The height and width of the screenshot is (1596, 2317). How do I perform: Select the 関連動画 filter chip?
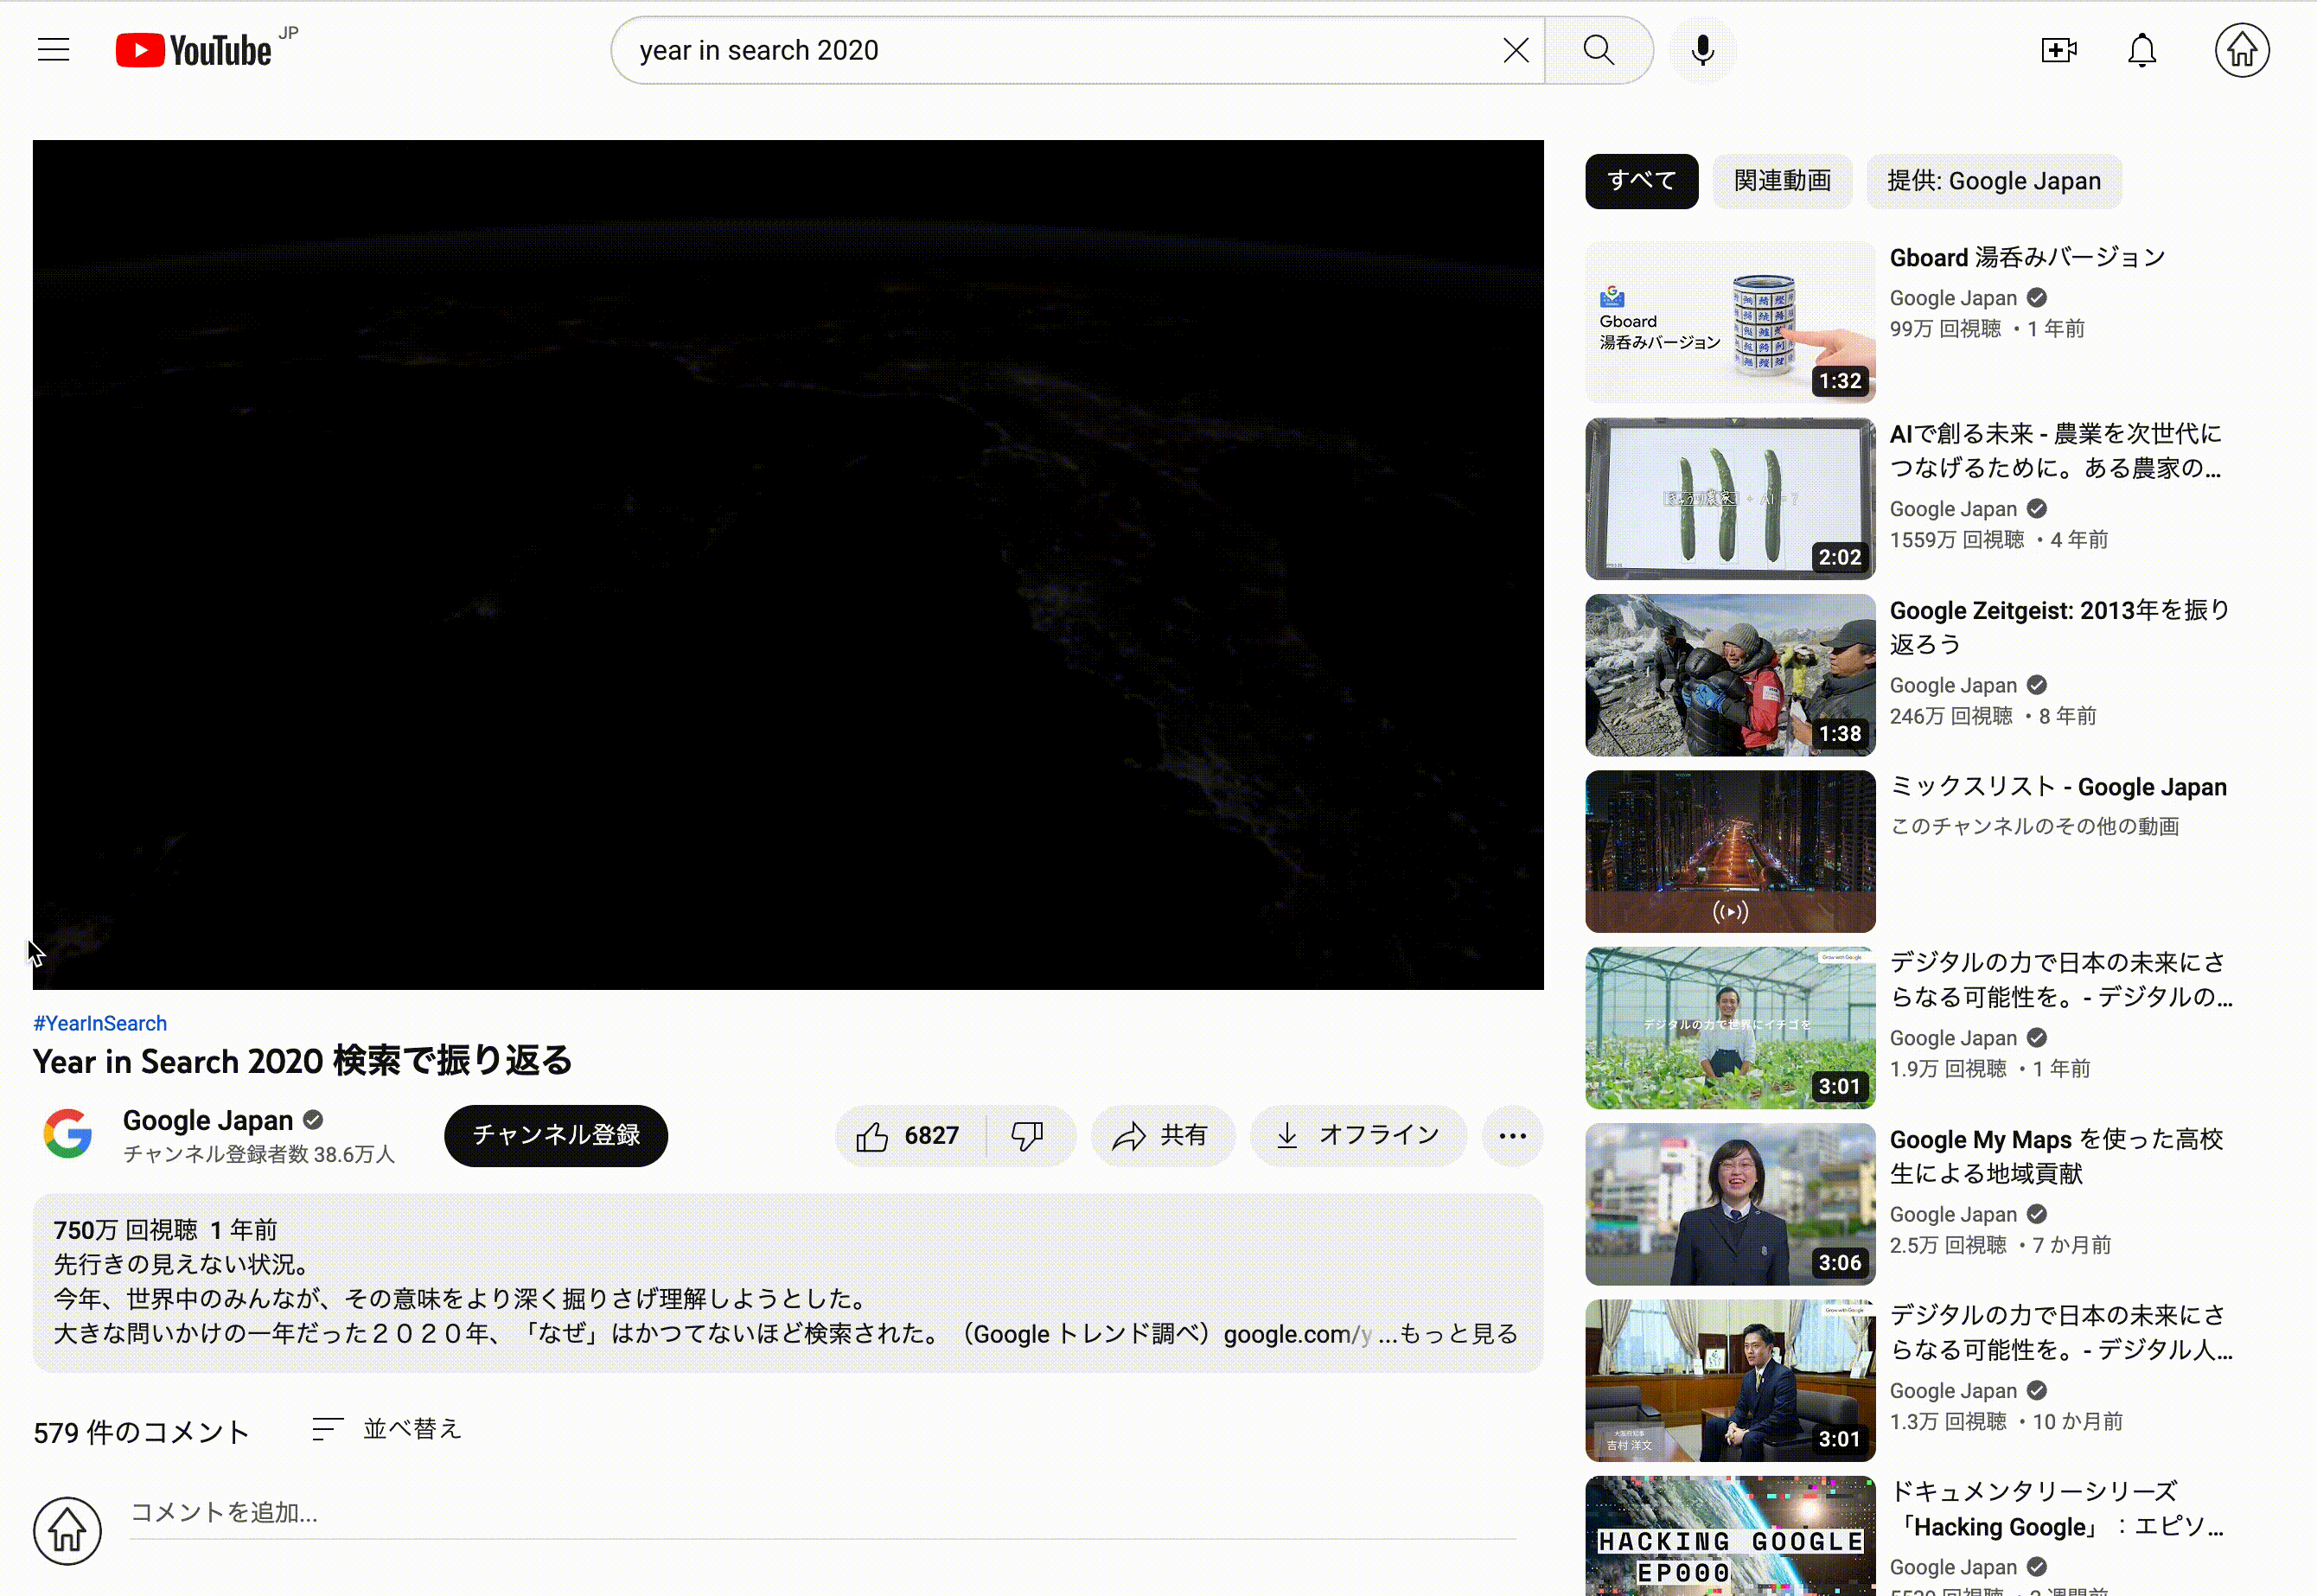[x=1782, y=181]
